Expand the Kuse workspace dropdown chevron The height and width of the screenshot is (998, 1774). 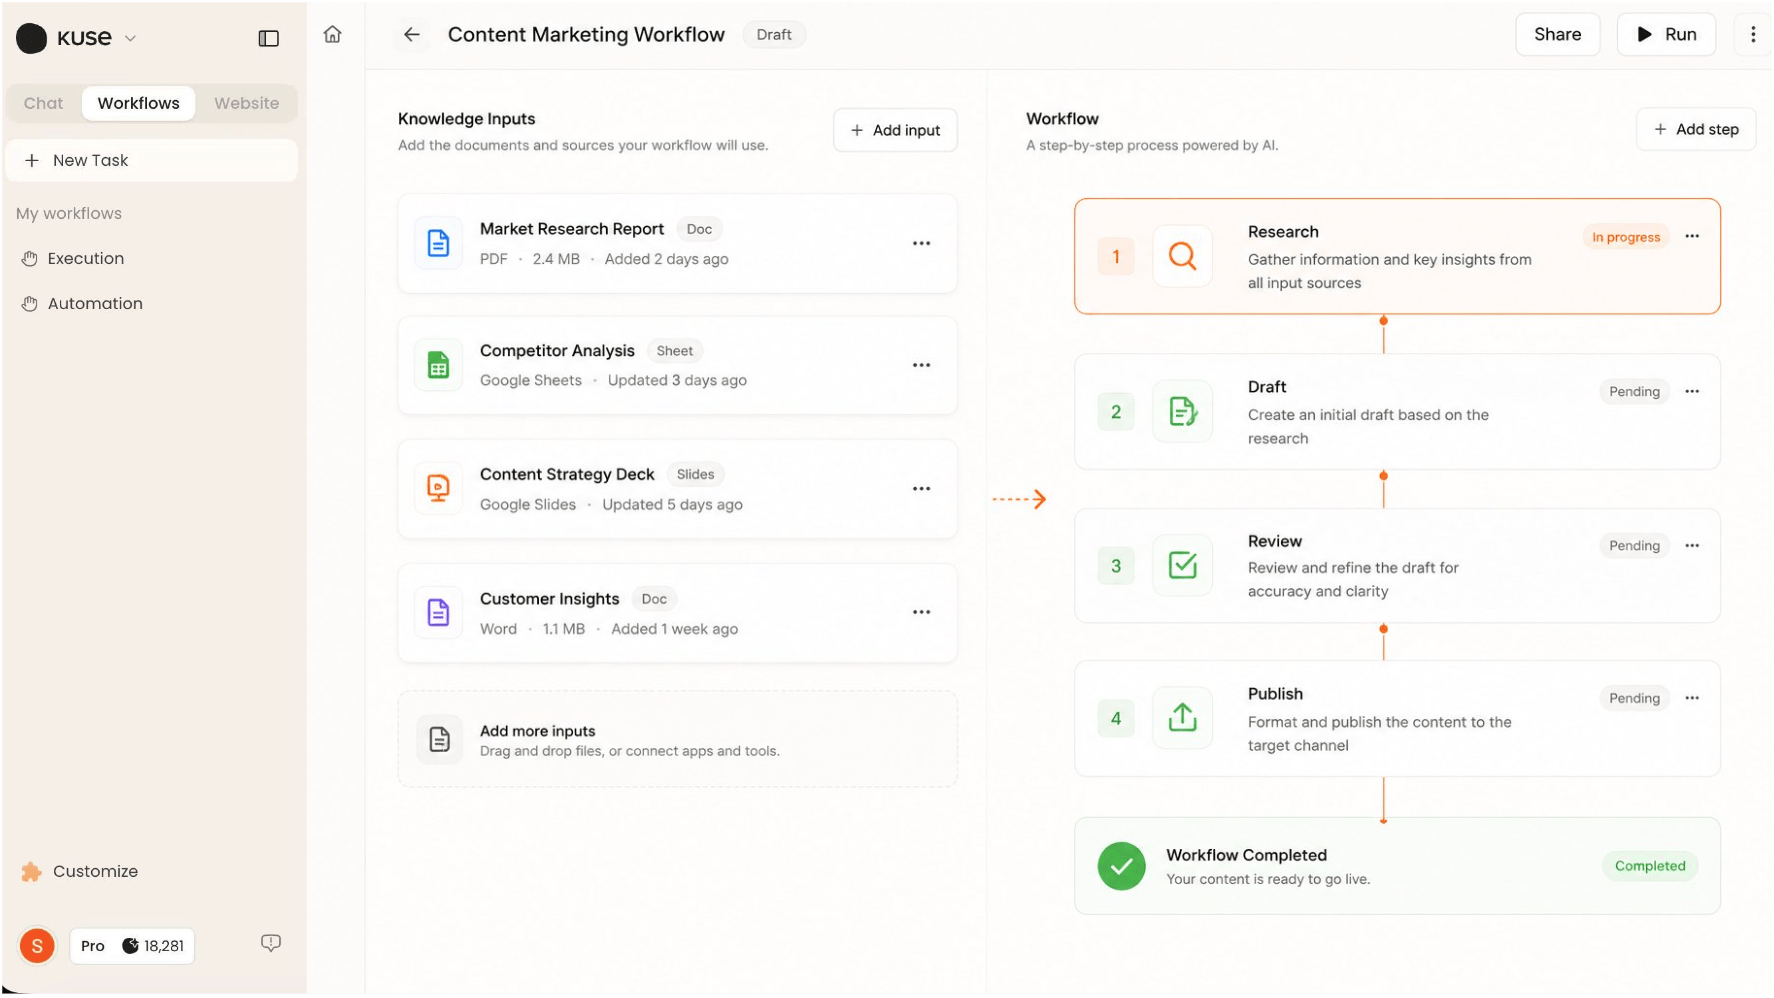coord(130,39)
